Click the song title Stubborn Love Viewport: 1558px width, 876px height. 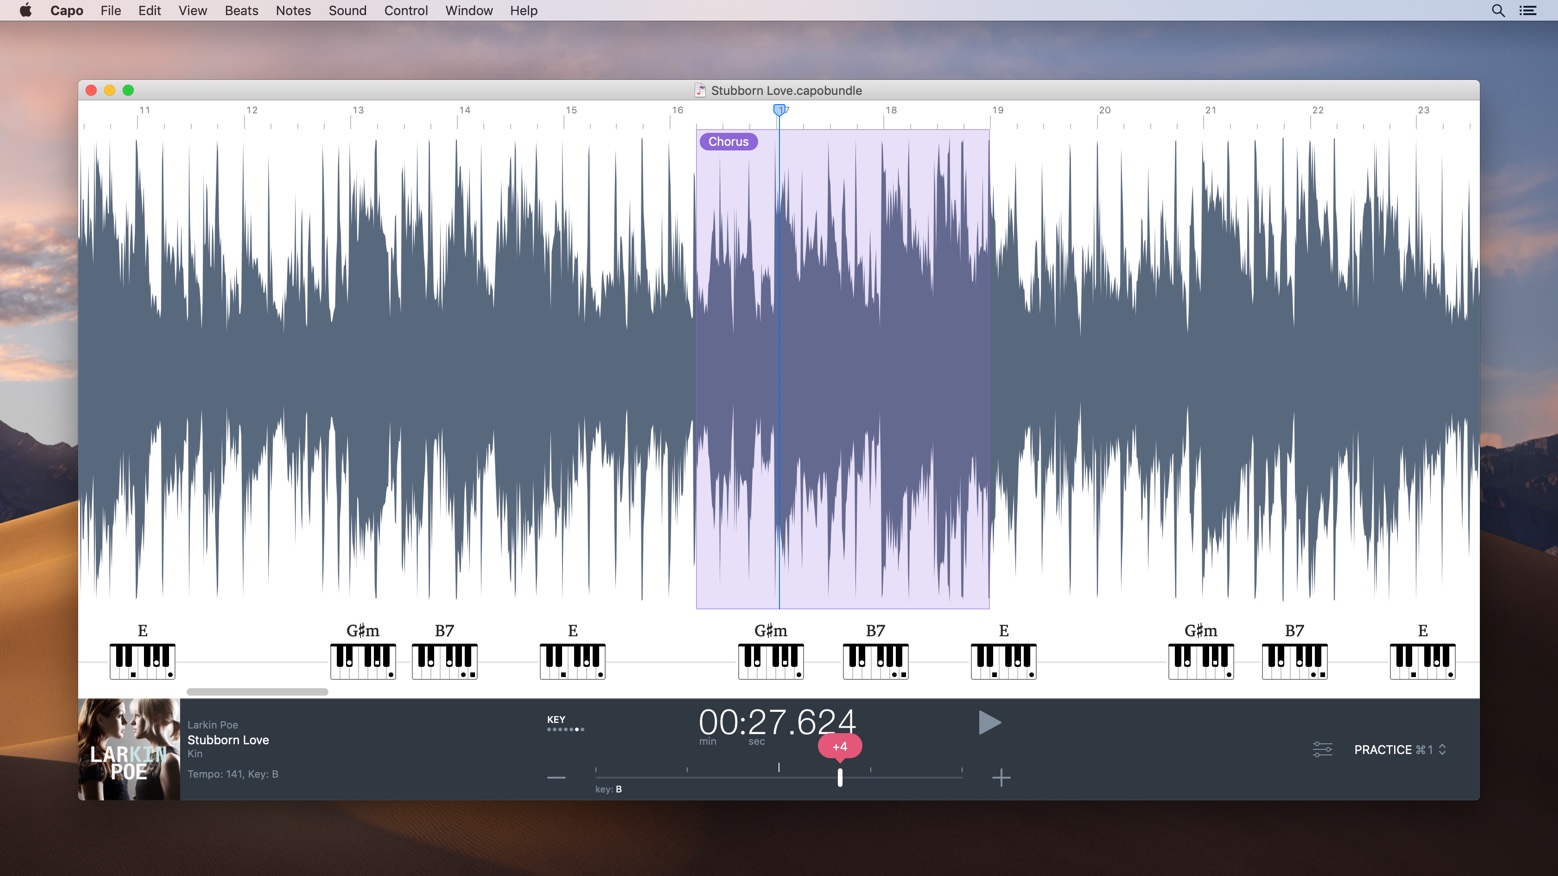coord(228,740)
